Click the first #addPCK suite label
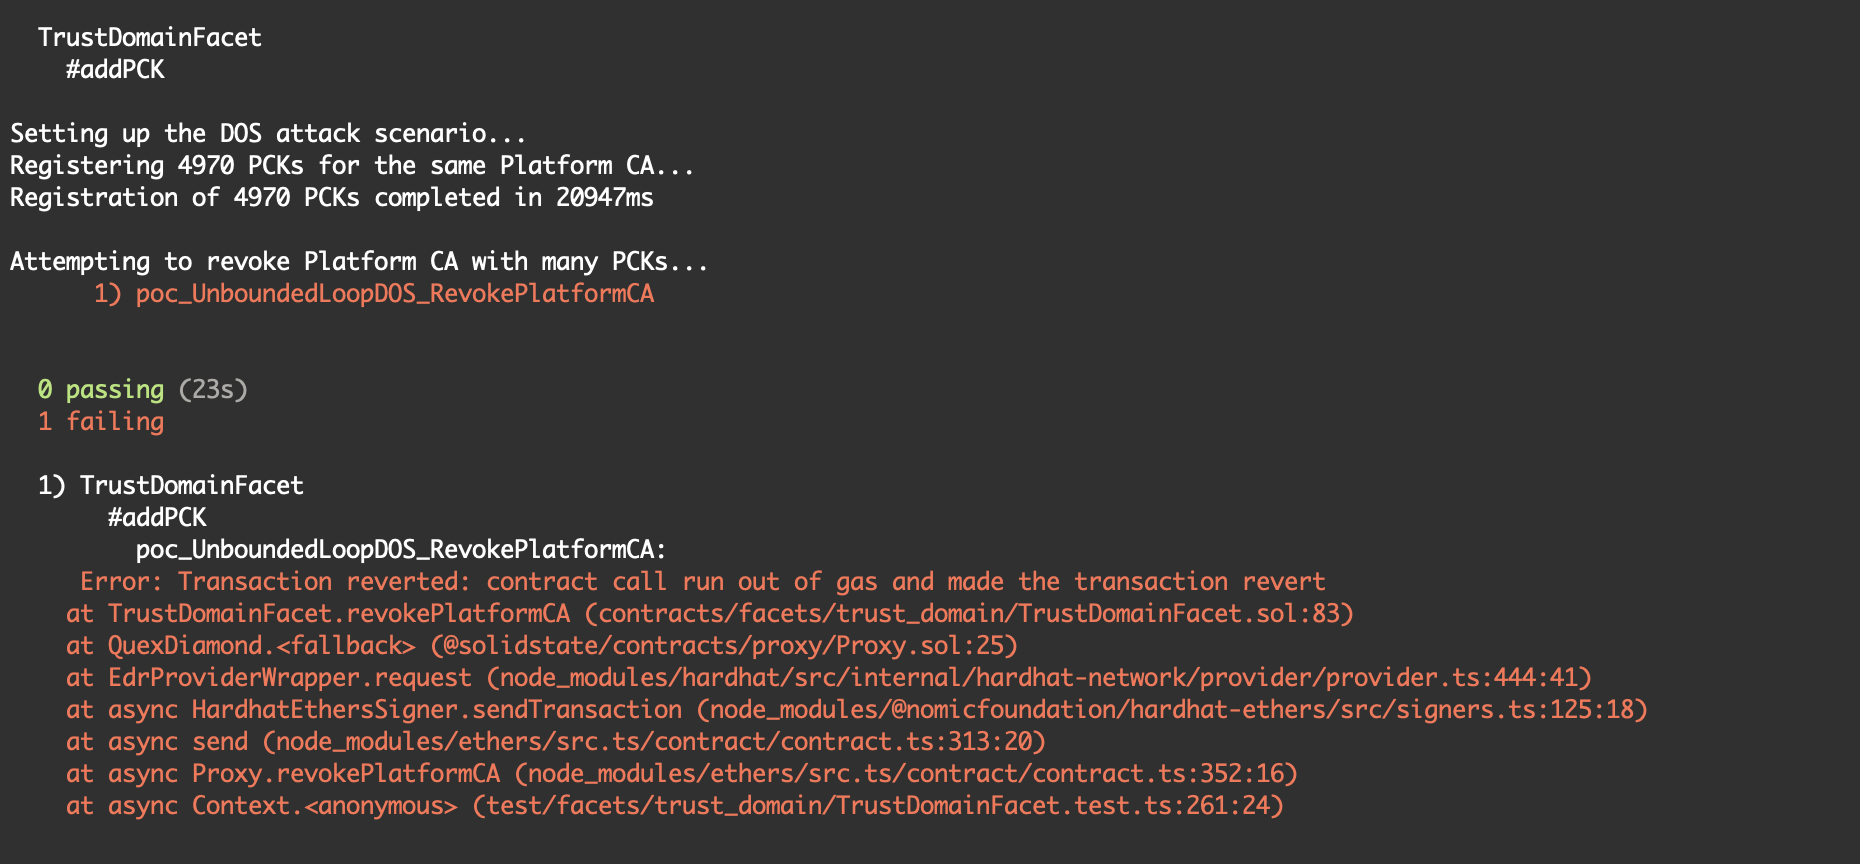The width and height of the screenshot is (1860, 864). point(115,69)
